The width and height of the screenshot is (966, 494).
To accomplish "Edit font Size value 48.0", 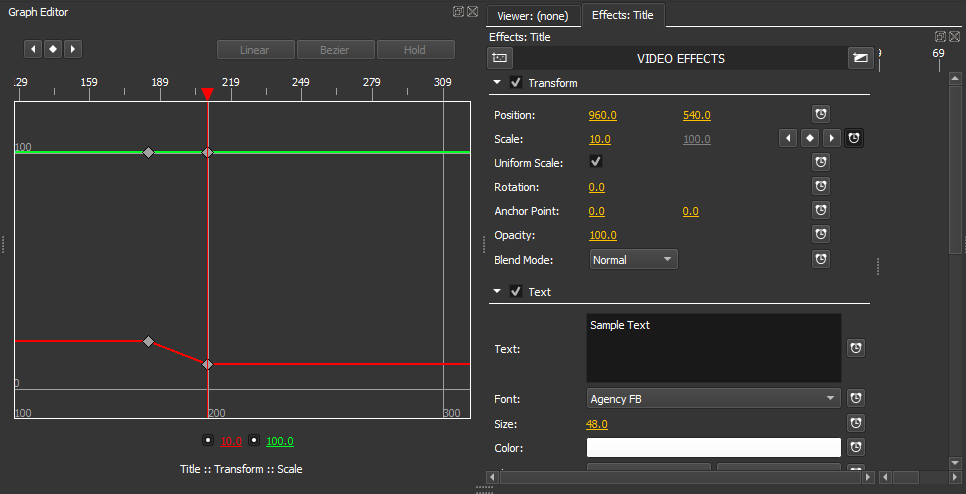I will [x=596, y=424].
